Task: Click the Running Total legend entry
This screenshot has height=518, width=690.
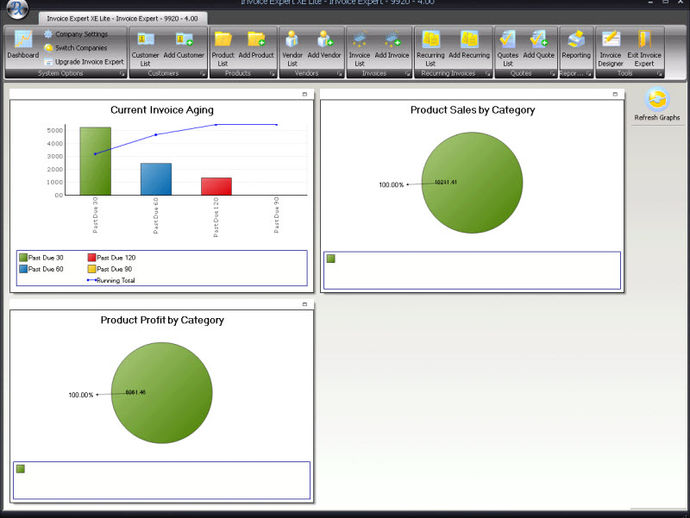Action: pos(111,280)
